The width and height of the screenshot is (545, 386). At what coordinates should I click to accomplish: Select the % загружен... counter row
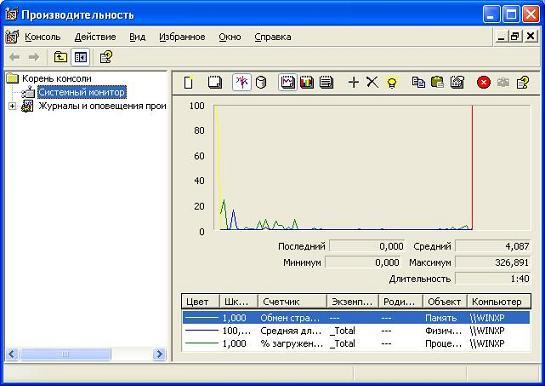[x=356, y=343]
